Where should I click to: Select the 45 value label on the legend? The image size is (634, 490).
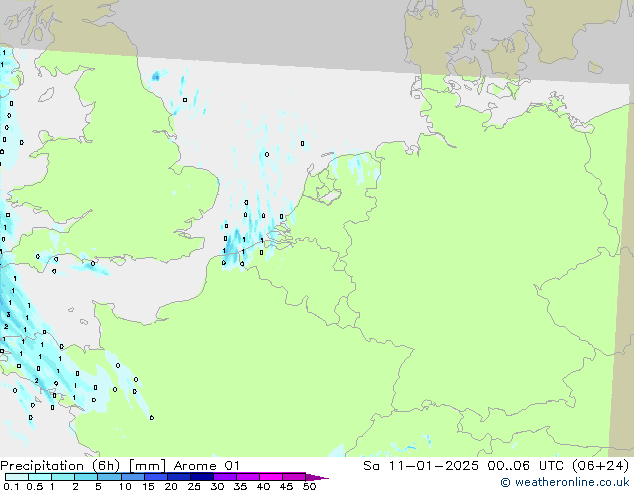click(286, 487)
